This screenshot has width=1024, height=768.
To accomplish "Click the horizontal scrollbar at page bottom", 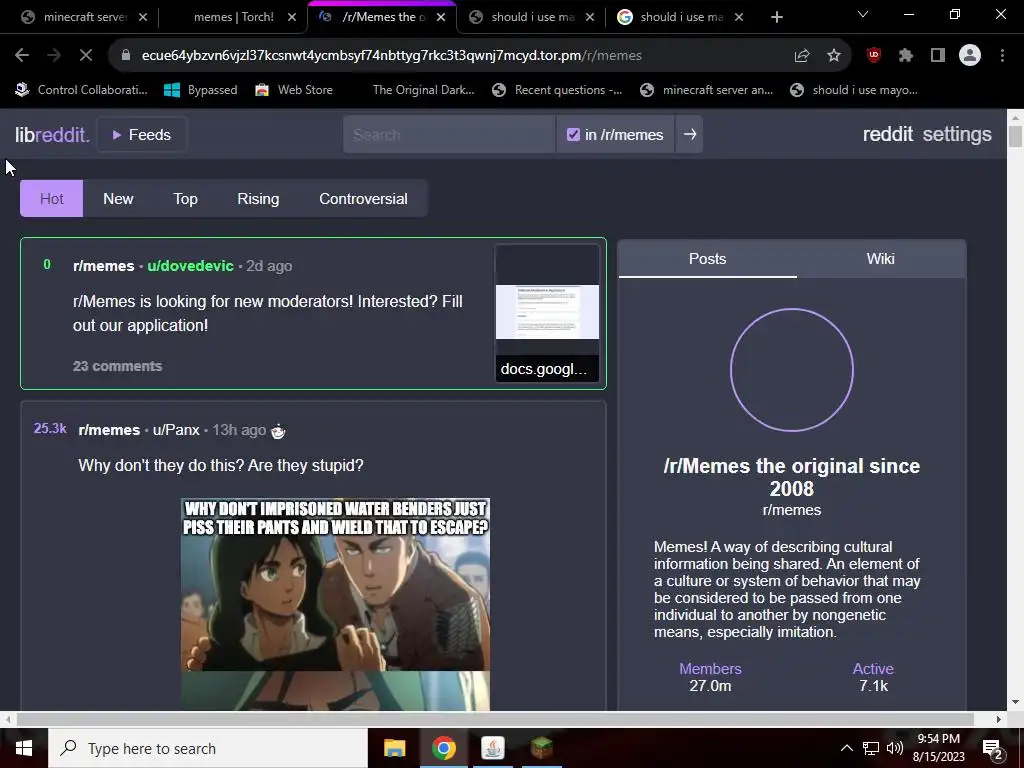I will (x=495, y=719).
